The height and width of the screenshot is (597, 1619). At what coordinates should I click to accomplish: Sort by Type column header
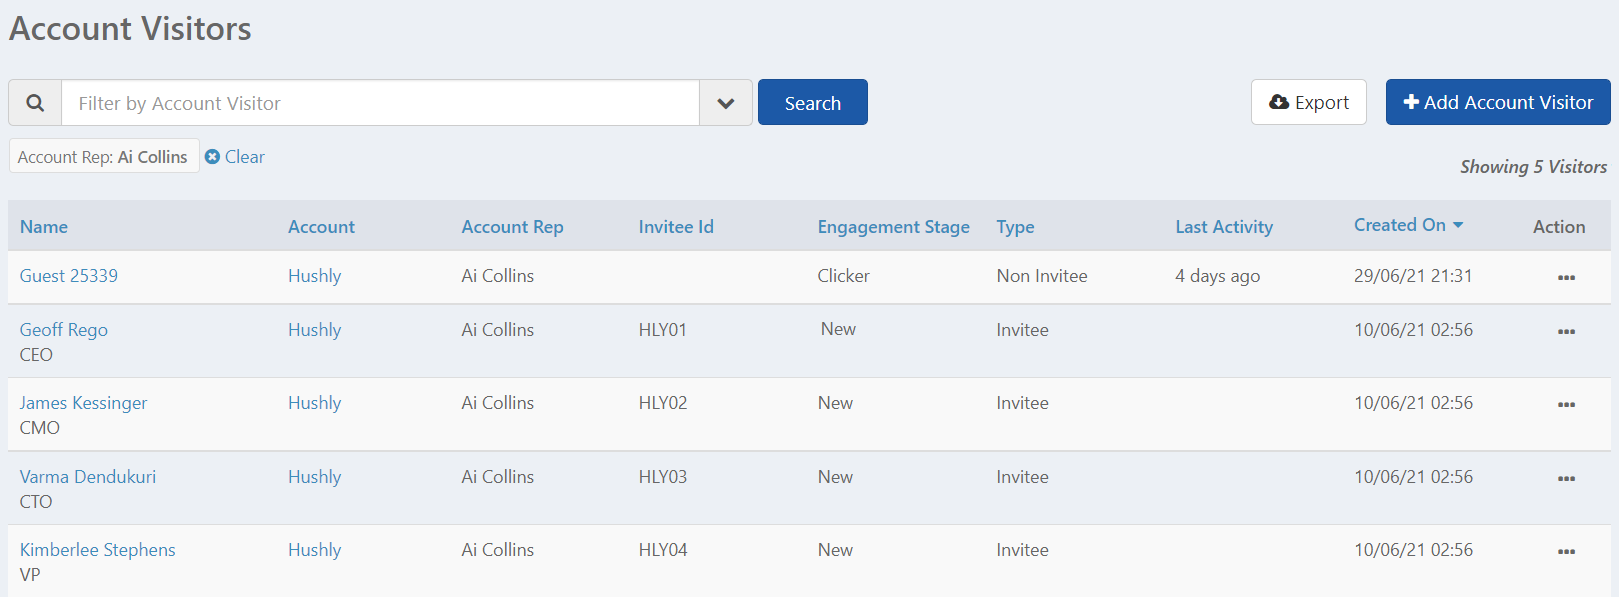click(1015, 227)
